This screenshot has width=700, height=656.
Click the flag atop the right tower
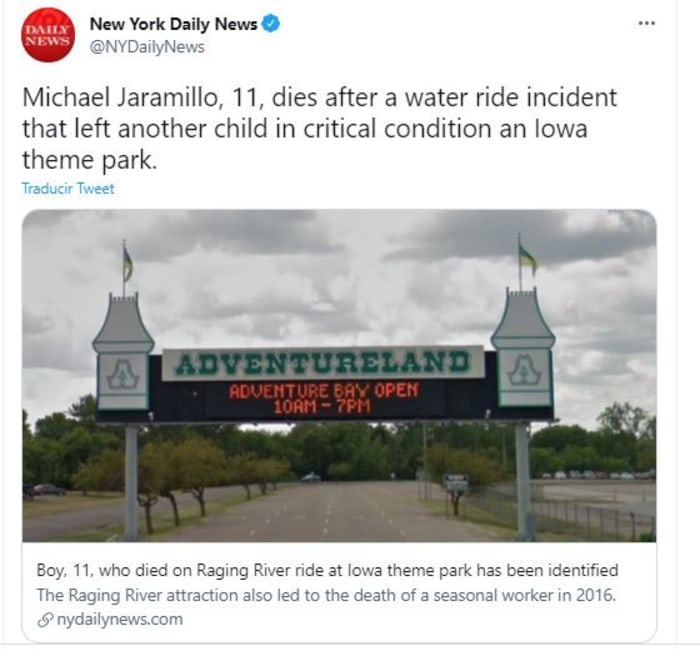[528, 259]
